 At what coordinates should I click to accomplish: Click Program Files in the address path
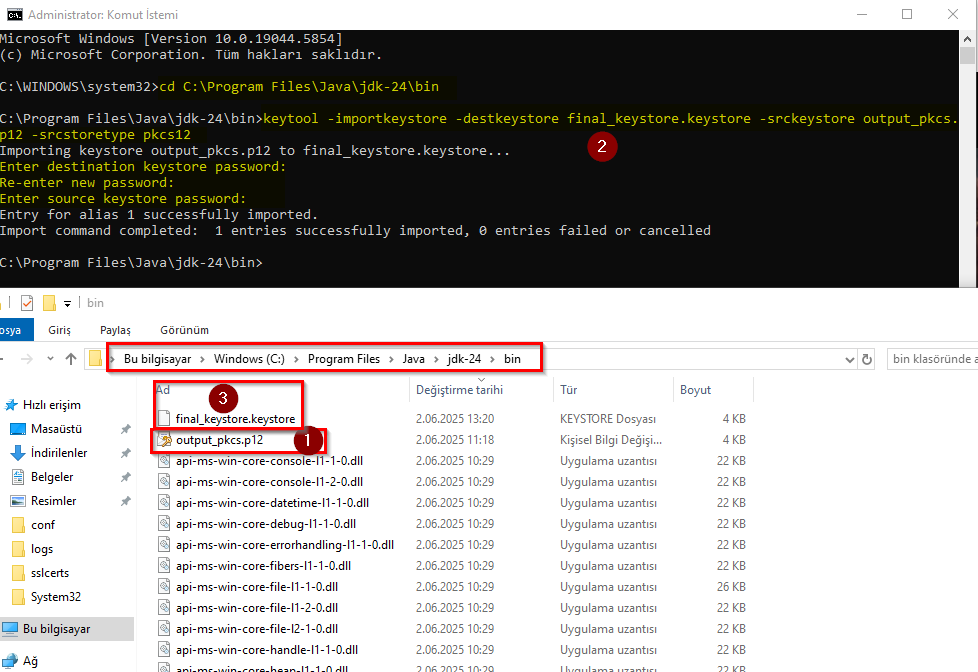[x=344, y=359]
